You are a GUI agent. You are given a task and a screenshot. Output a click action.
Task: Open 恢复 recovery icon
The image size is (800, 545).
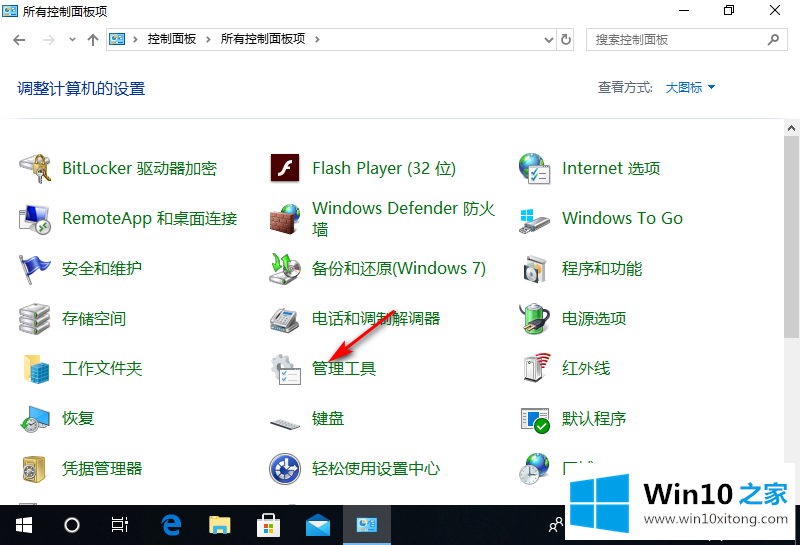coord(35,419)
